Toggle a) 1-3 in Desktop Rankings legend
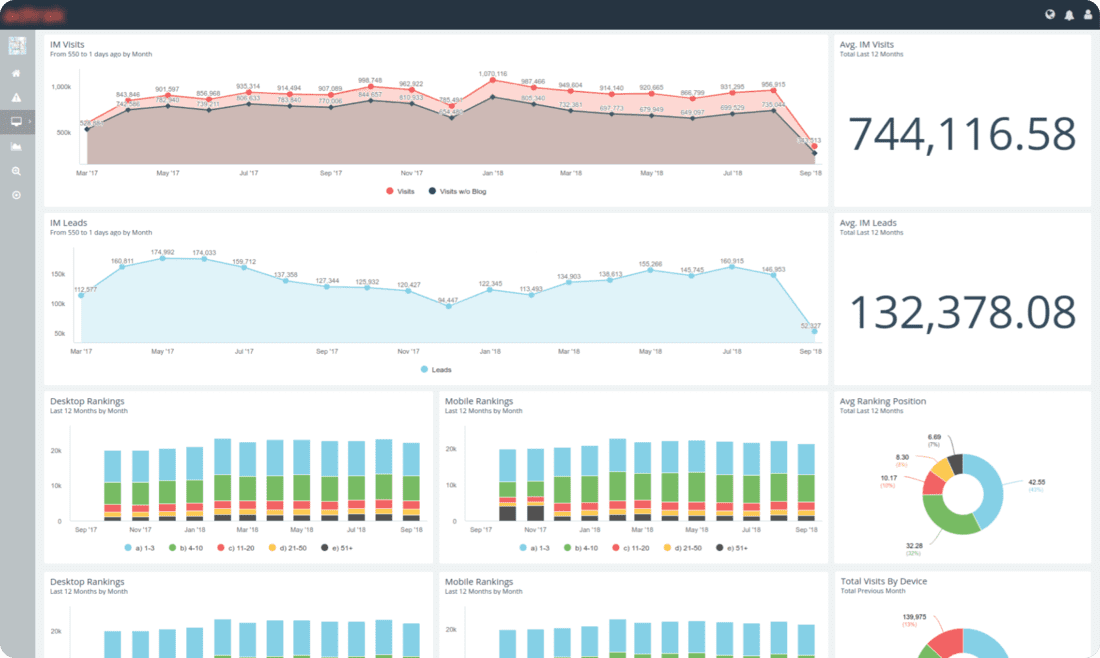Screen dimensions: 1100x658 [140, 548]
